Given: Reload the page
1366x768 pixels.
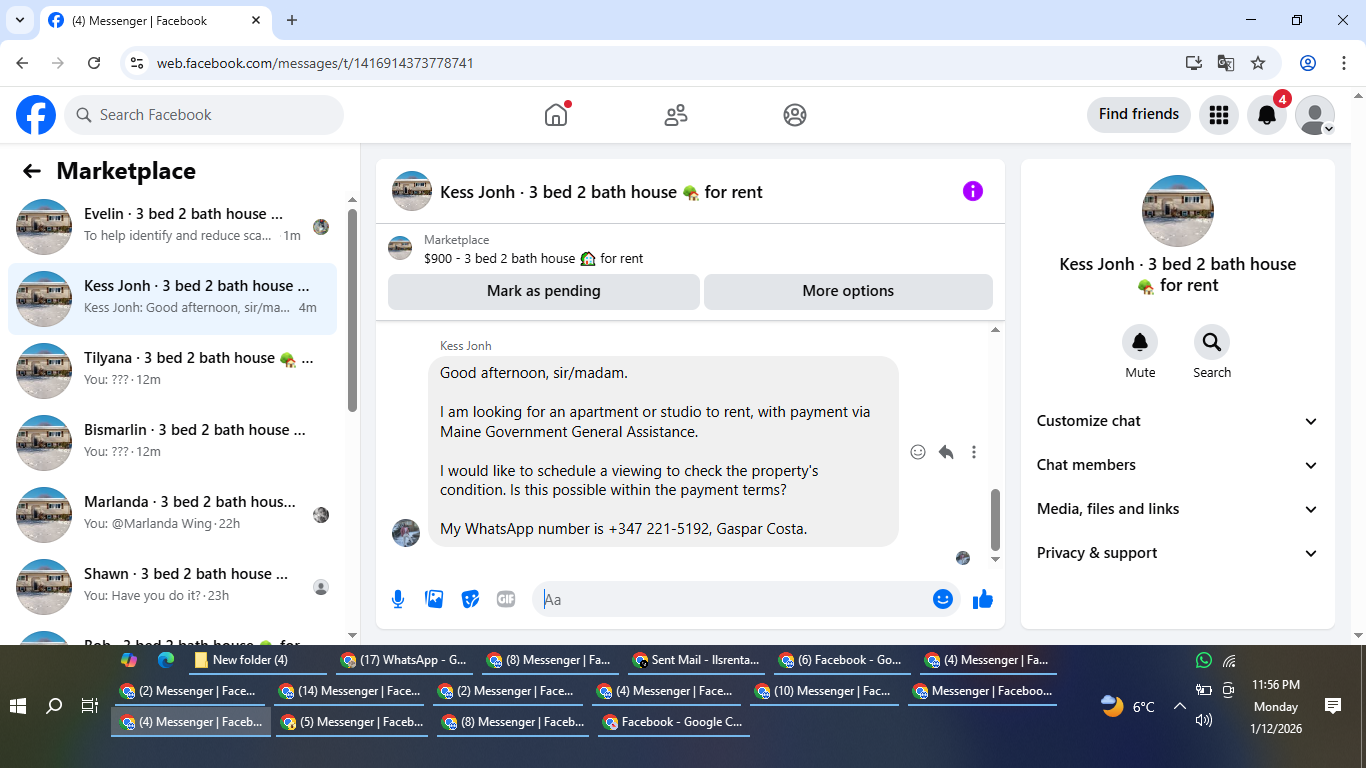Looking at the screenshot, I should click(x=94, y=63).
